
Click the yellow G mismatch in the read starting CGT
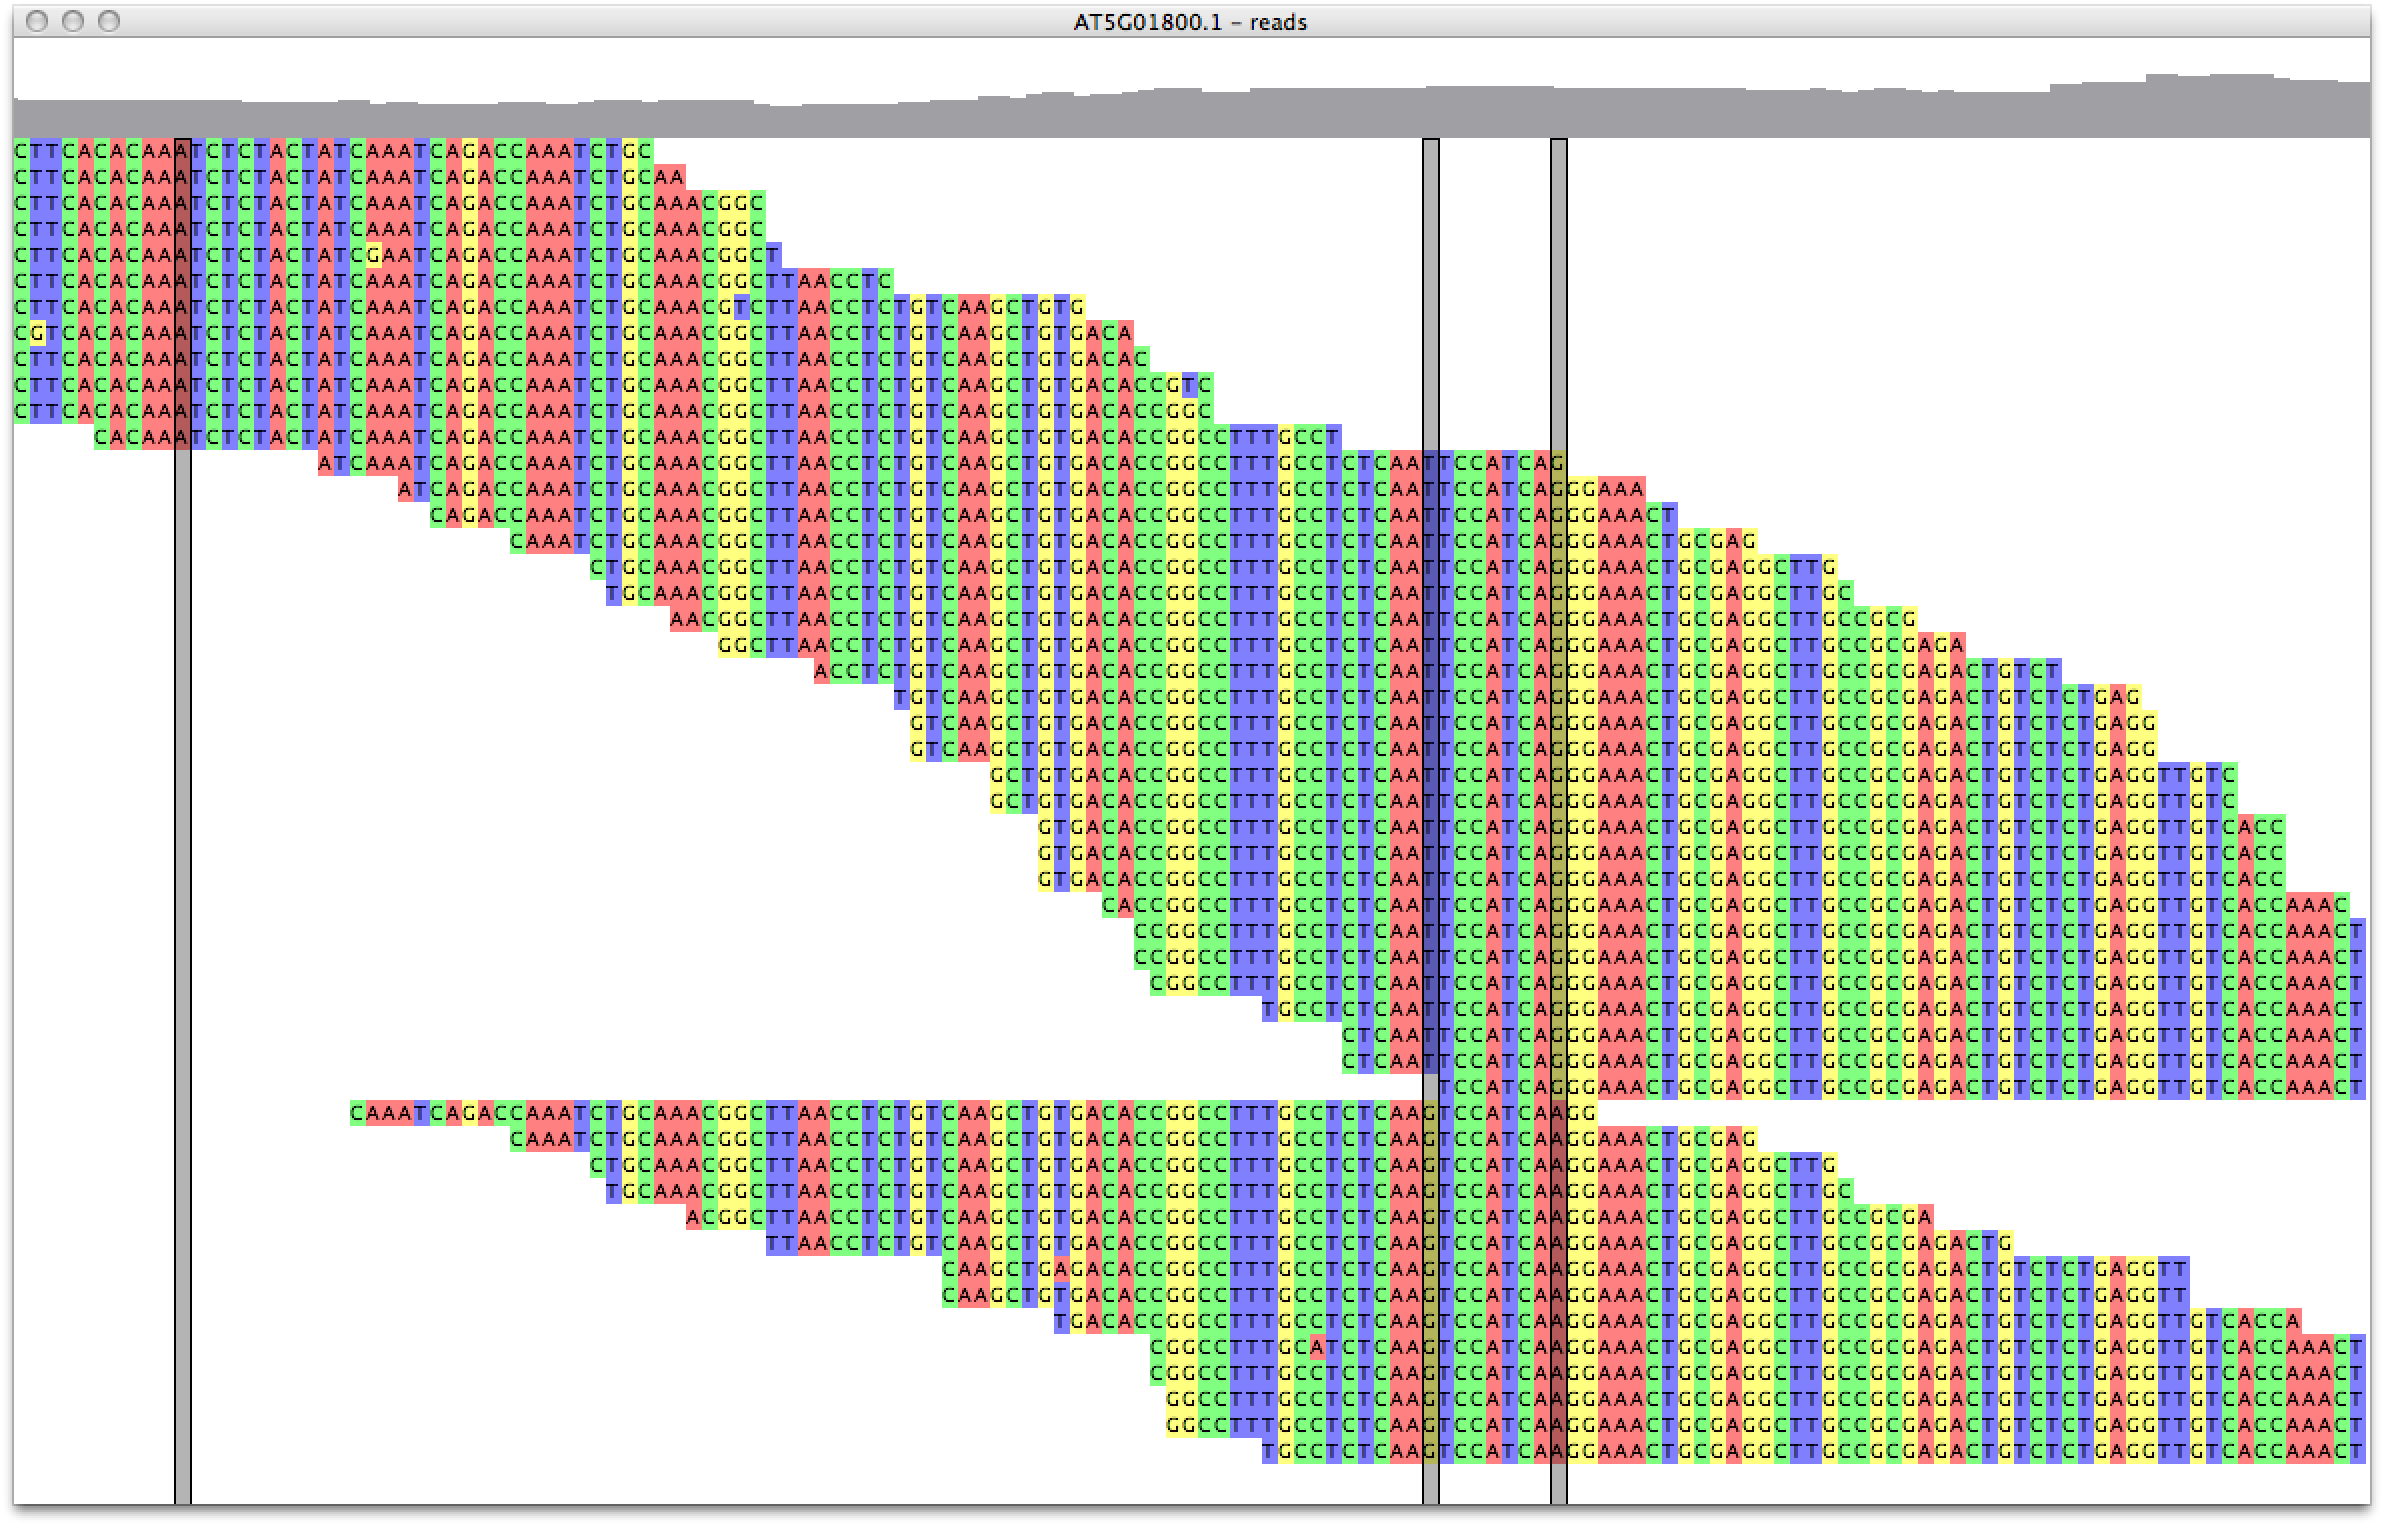point(38,333)
